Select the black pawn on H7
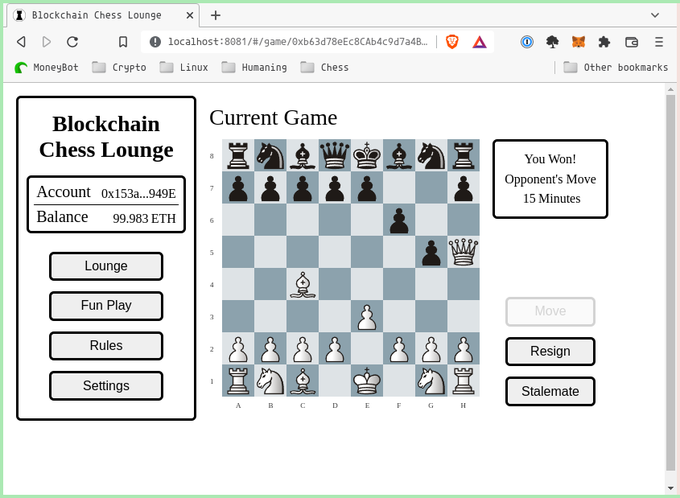 (x=464, y=188)
